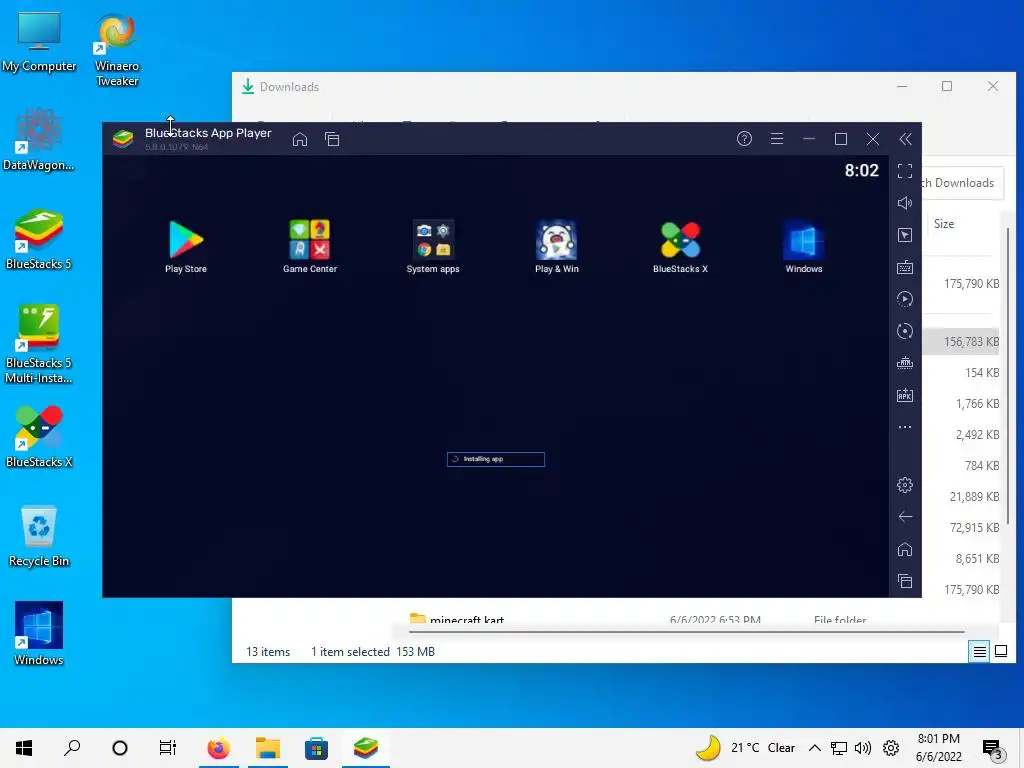Image resolution: width=1024 pixels, height=768 pixels.
Task: Click the Size column header in Downloads
Action: click(x=944, y=224)
